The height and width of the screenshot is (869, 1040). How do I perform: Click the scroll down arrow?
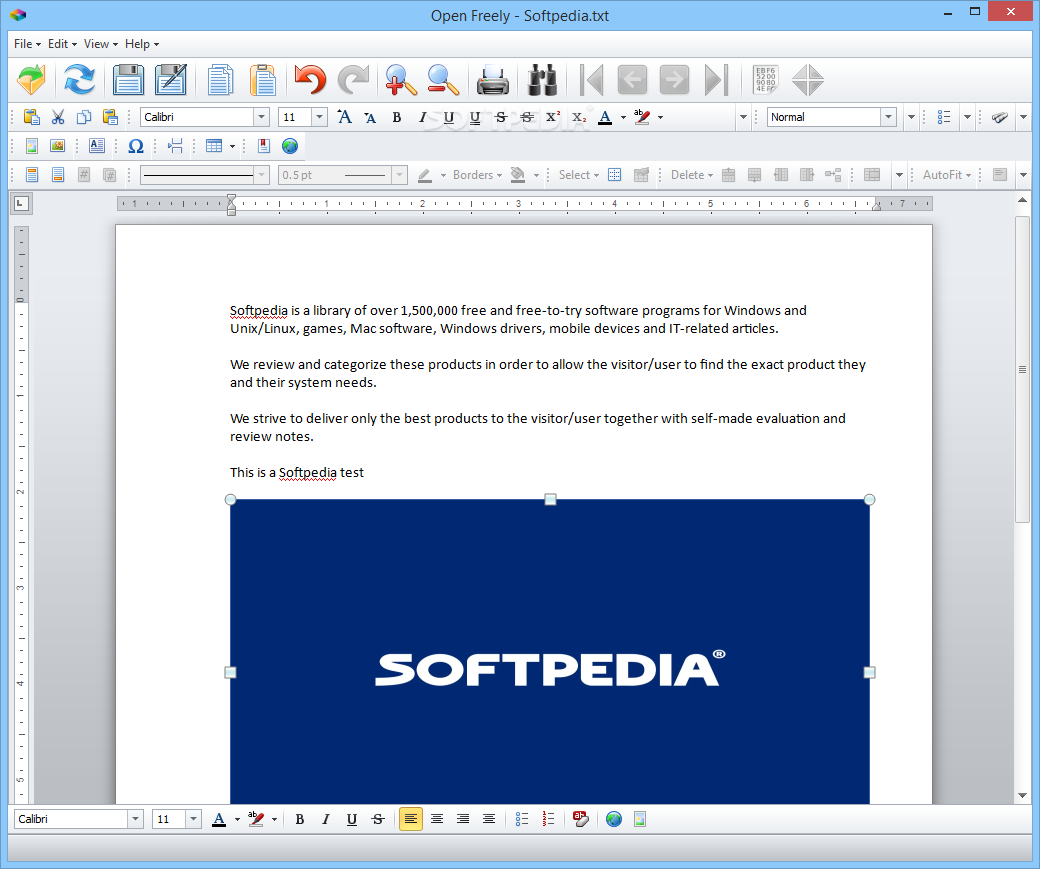coord(1022,795)
